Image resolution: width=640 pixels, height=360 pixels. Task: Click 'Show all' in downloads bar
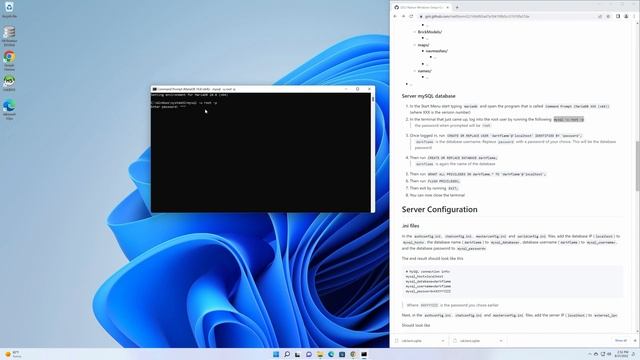(x=620, y=340)
